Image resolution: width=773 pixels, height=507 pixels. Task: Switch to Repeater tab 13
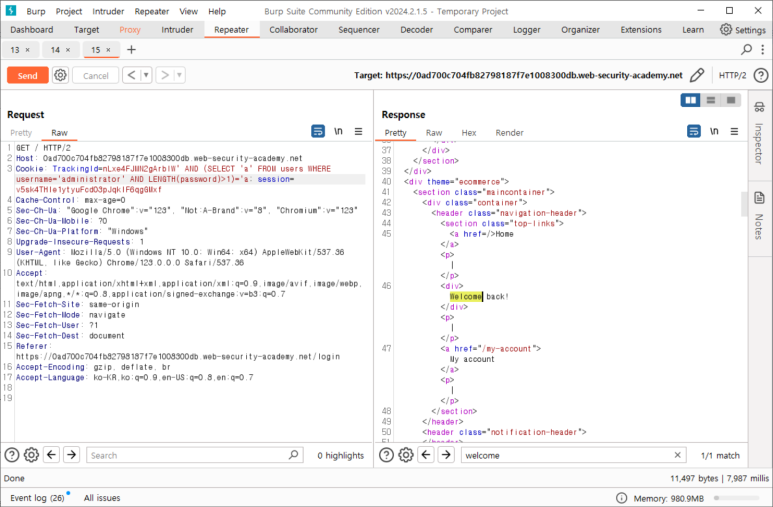click(x=15, y=50)
